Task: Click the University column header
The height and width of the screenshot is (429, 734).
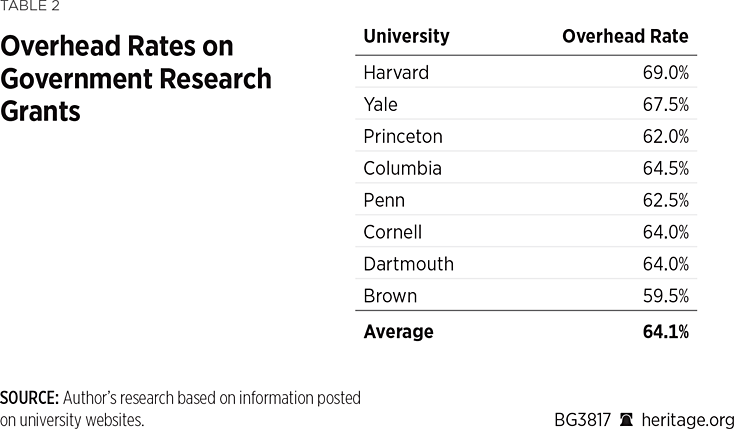Action: 406,37
